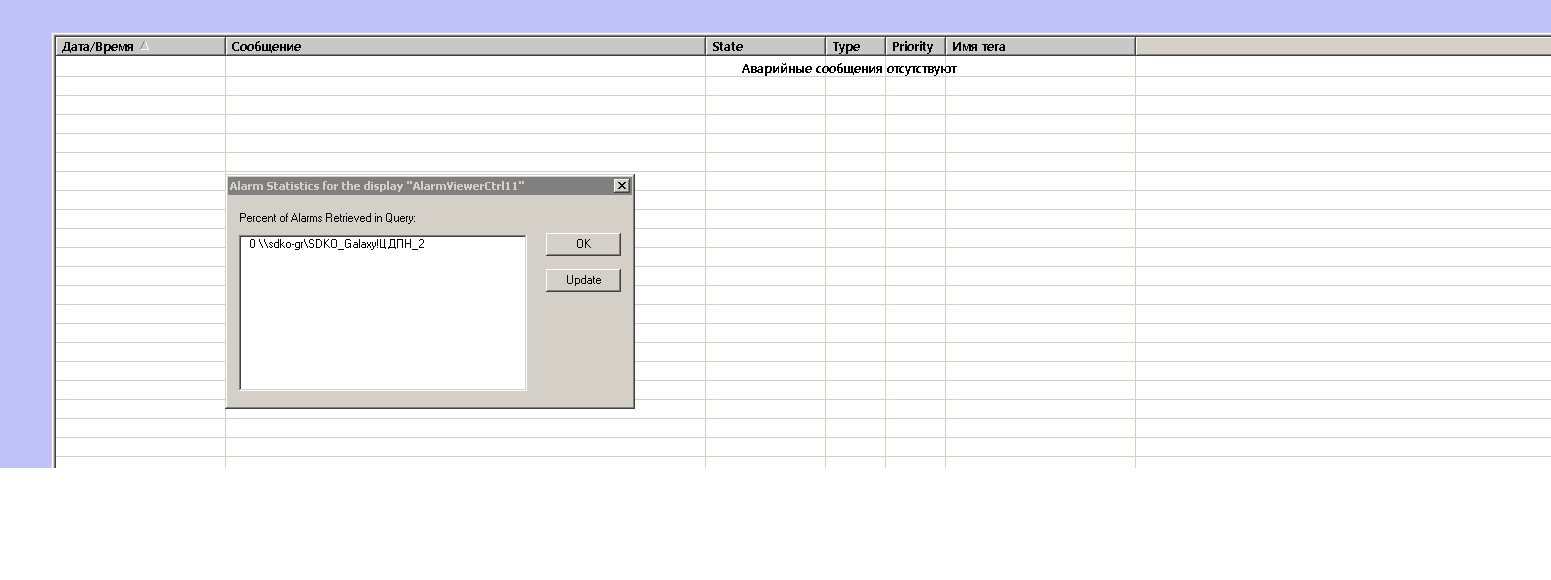Sort by the Дата/Время column header
1551x580 pixels.
[97, 46]
